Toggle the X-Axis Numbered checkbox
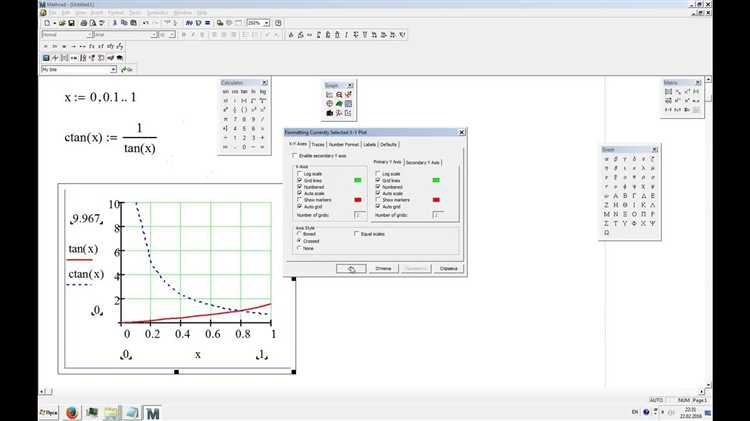This screenshot has width=750, height=421. coord(299,187)
